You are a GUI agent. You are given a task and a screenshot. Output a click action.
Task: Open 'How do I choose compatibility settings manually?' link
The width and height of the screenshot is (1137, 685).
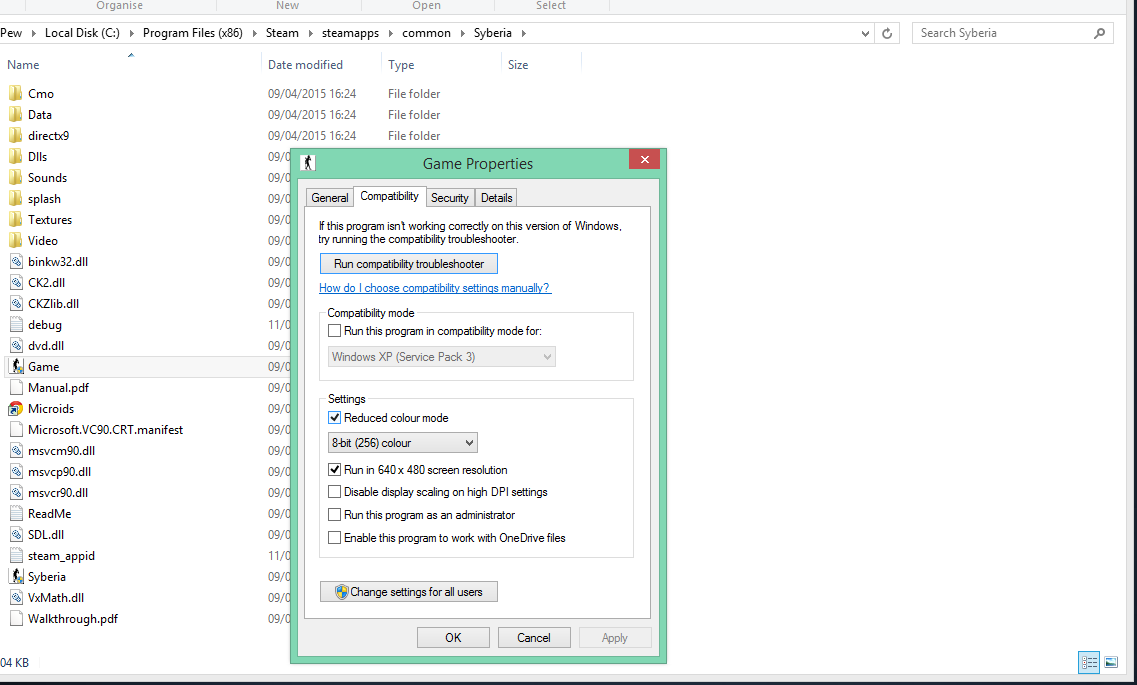coord(435,288)
